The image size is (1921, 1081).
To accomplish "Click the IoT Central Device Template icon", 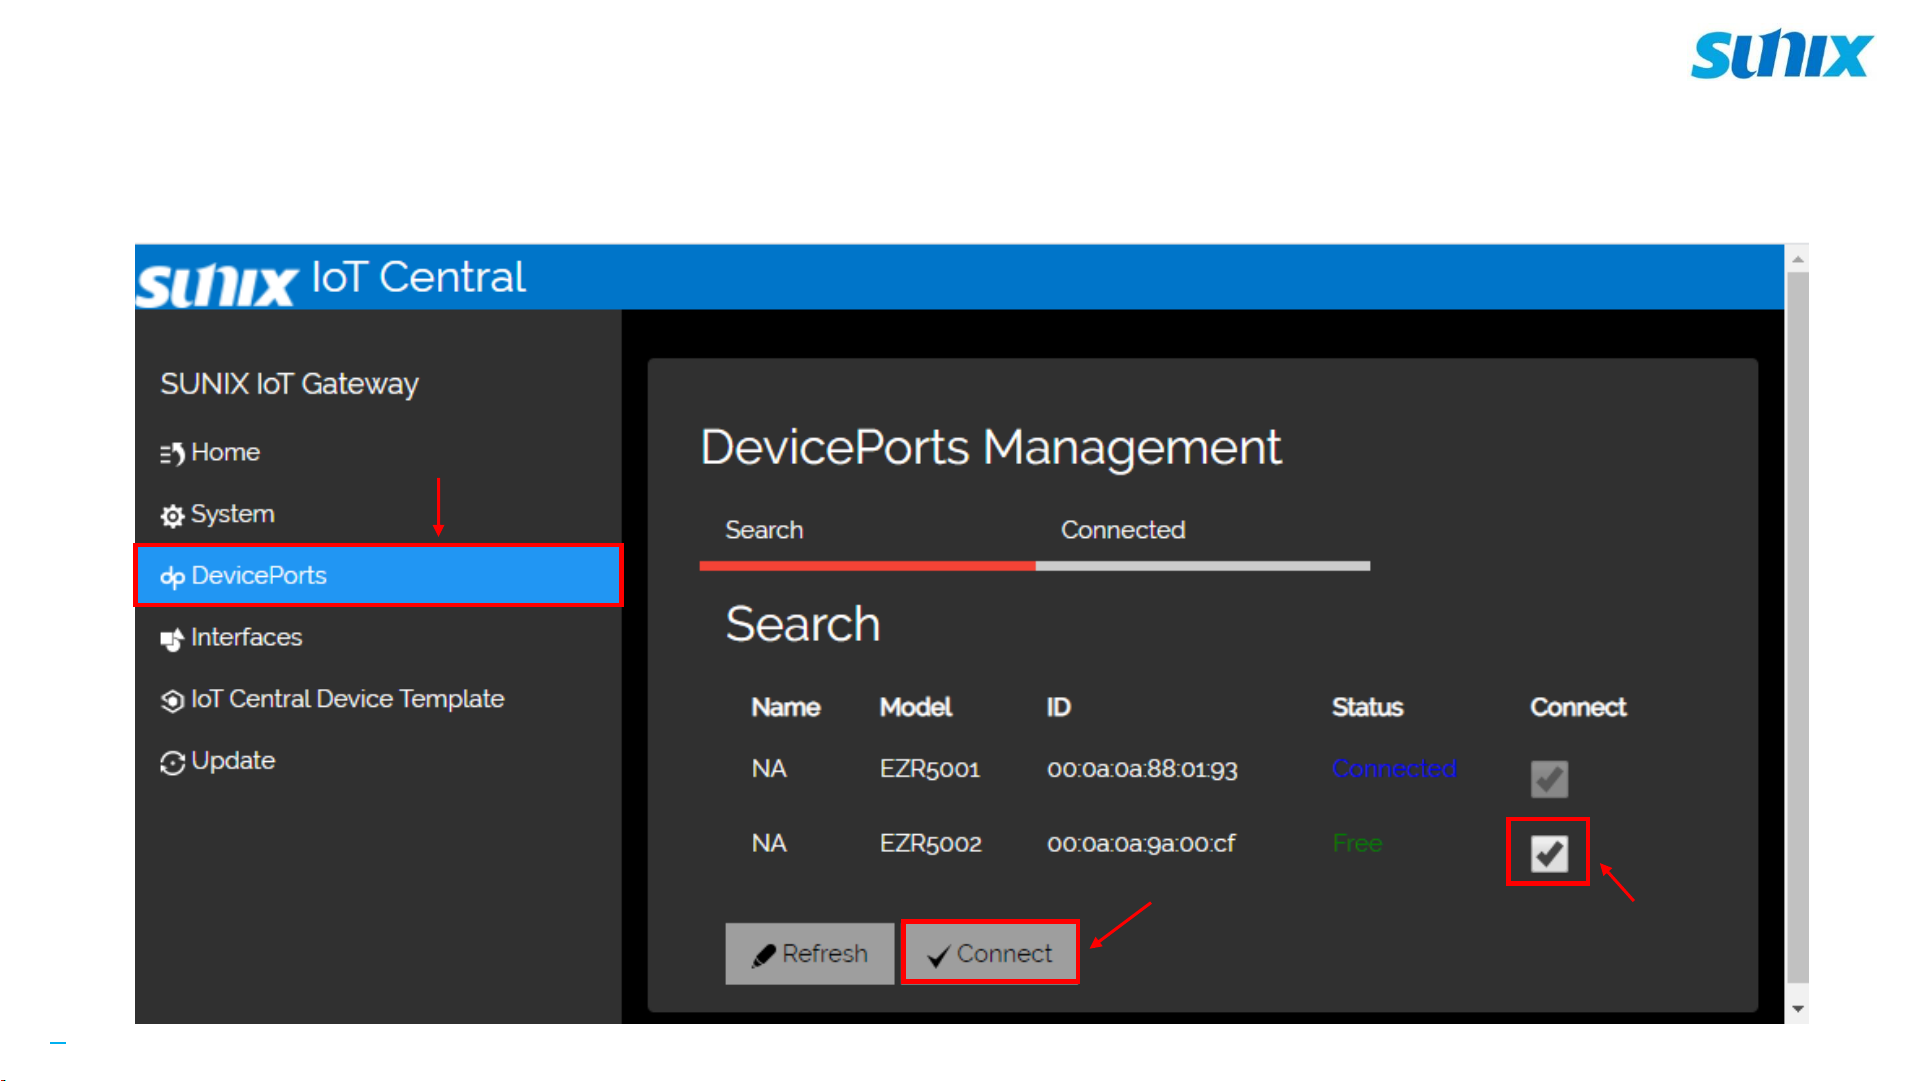I will coord(172,700).
